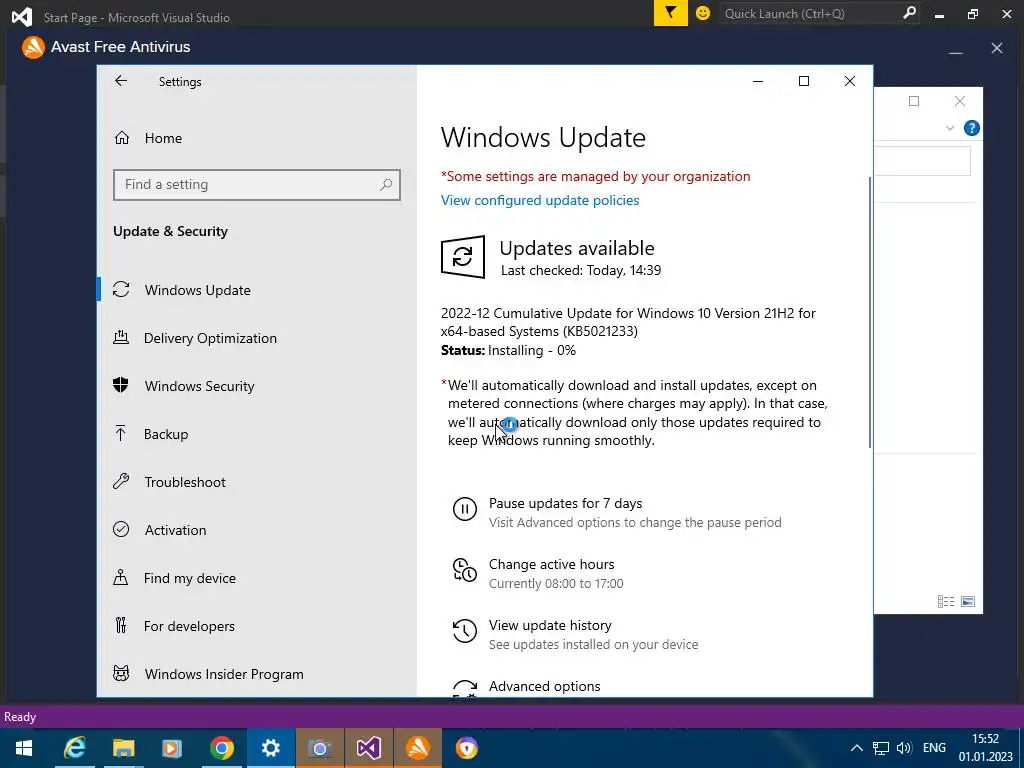The image size is (1024, 768).
Task: Open Home in Settings sidebar
Action: click(163, 138)
